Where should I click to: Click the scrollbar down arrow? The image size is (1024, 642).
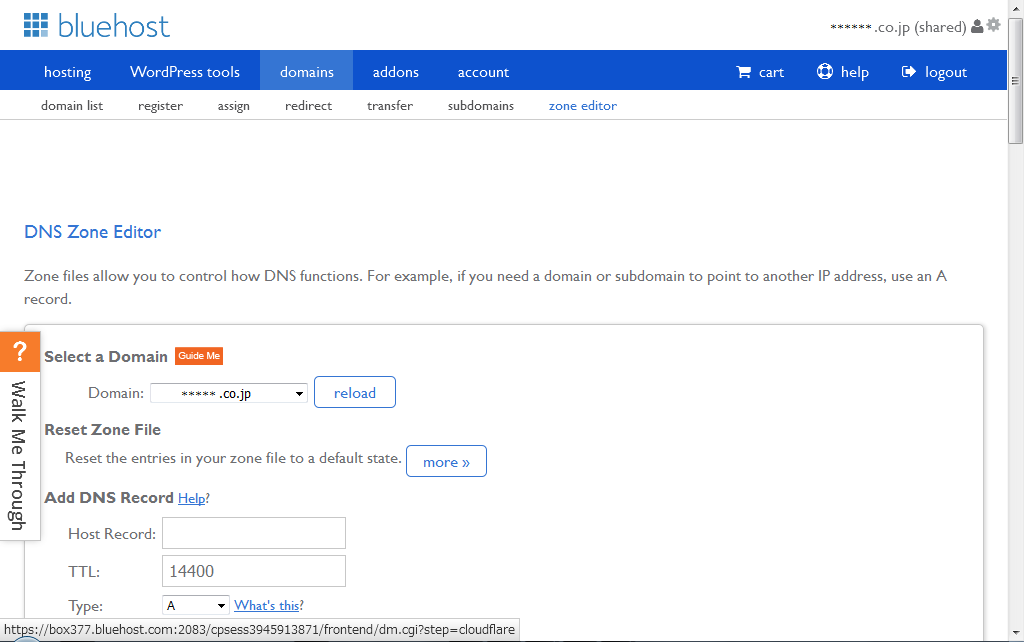click(1016, 633)
